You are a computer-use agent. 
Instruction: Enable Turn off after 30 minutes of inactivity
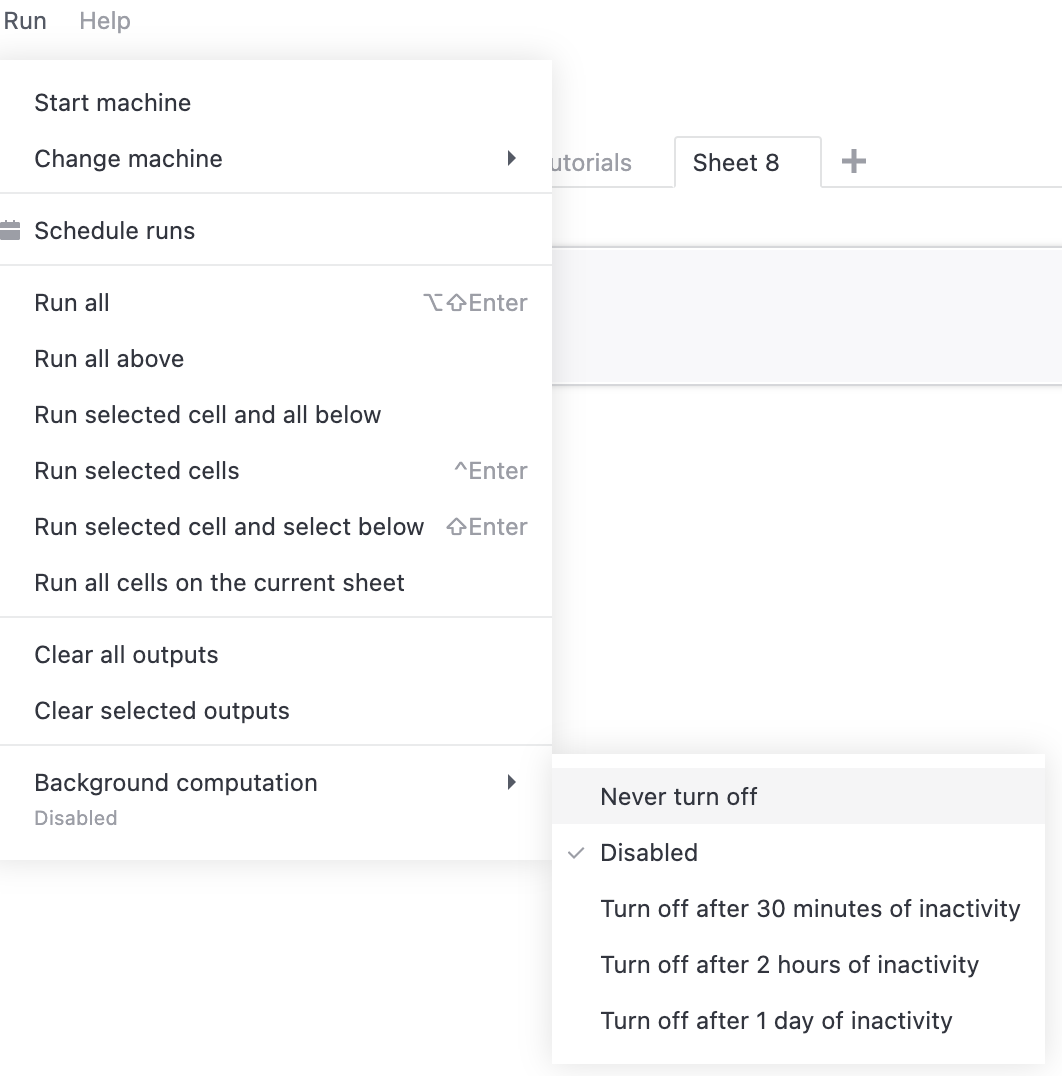coord(810,909)
